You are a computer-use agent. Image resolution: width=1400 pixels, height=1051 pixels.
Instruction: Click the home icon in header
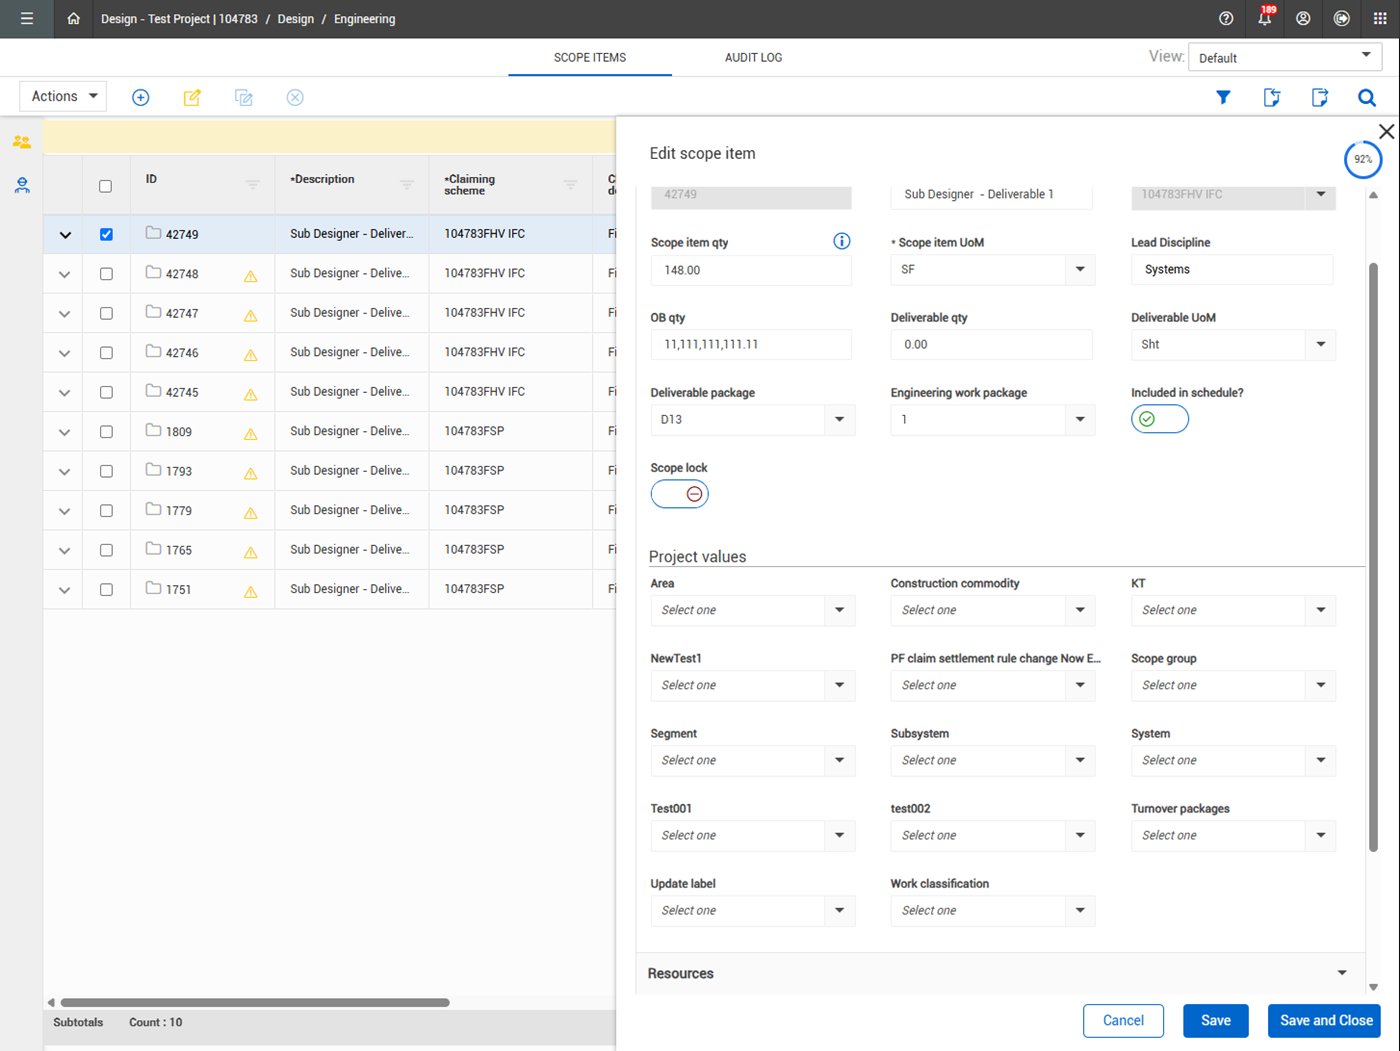(x=73, y=19)
